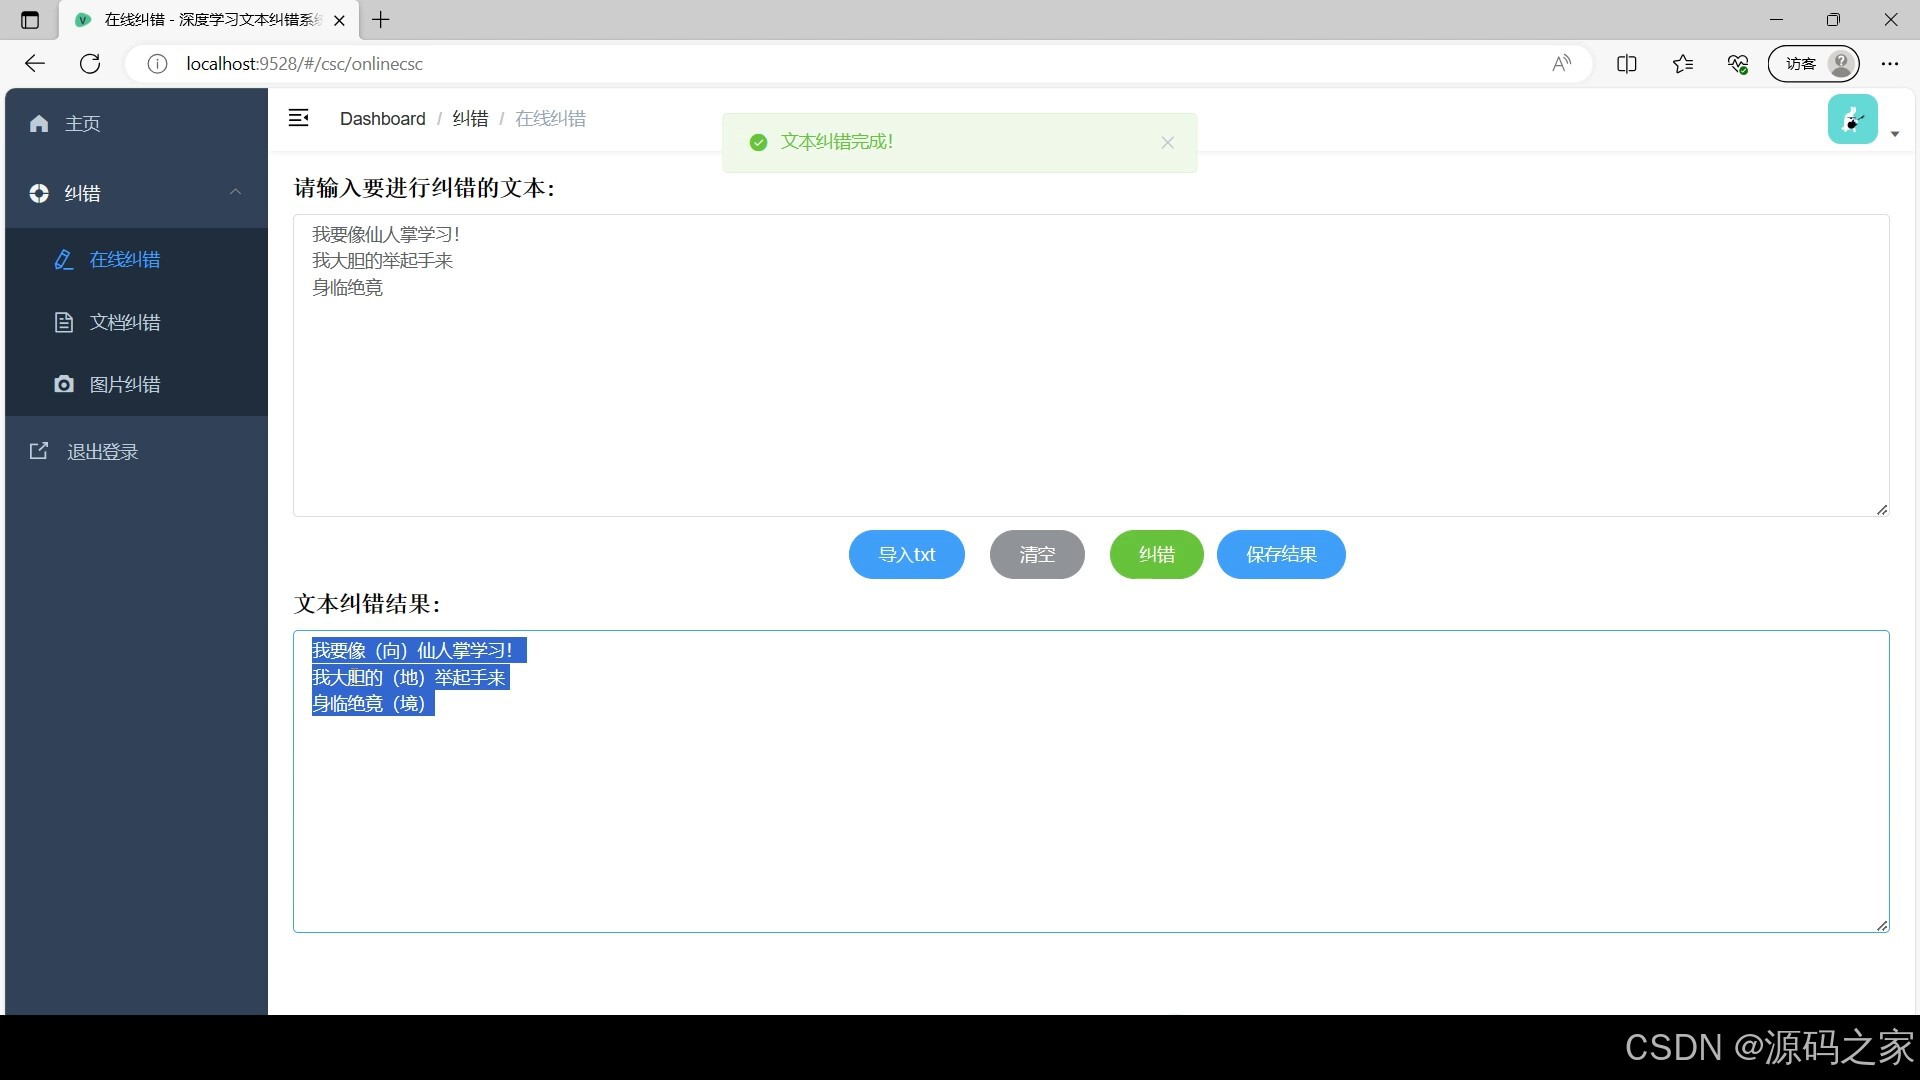Click the document icon next to 文档纠错
This screenshot has height=1080, width=1920.
pyautogui.click(x=63, y=322)
